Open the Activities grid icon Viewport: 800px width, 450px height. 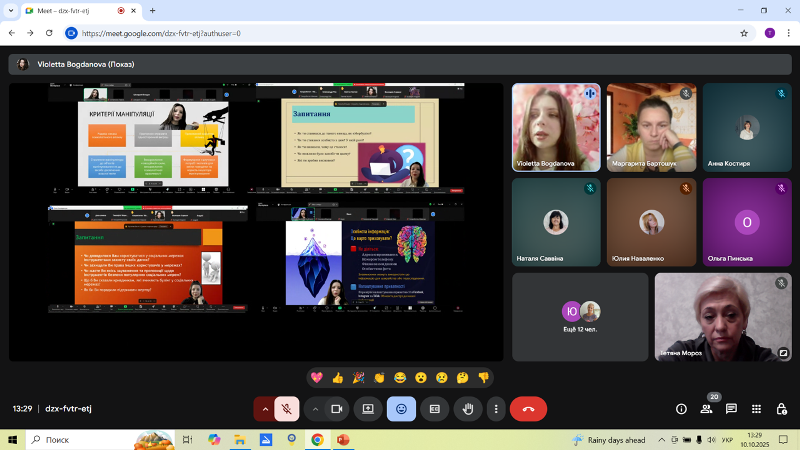click(x=756, y=408)
